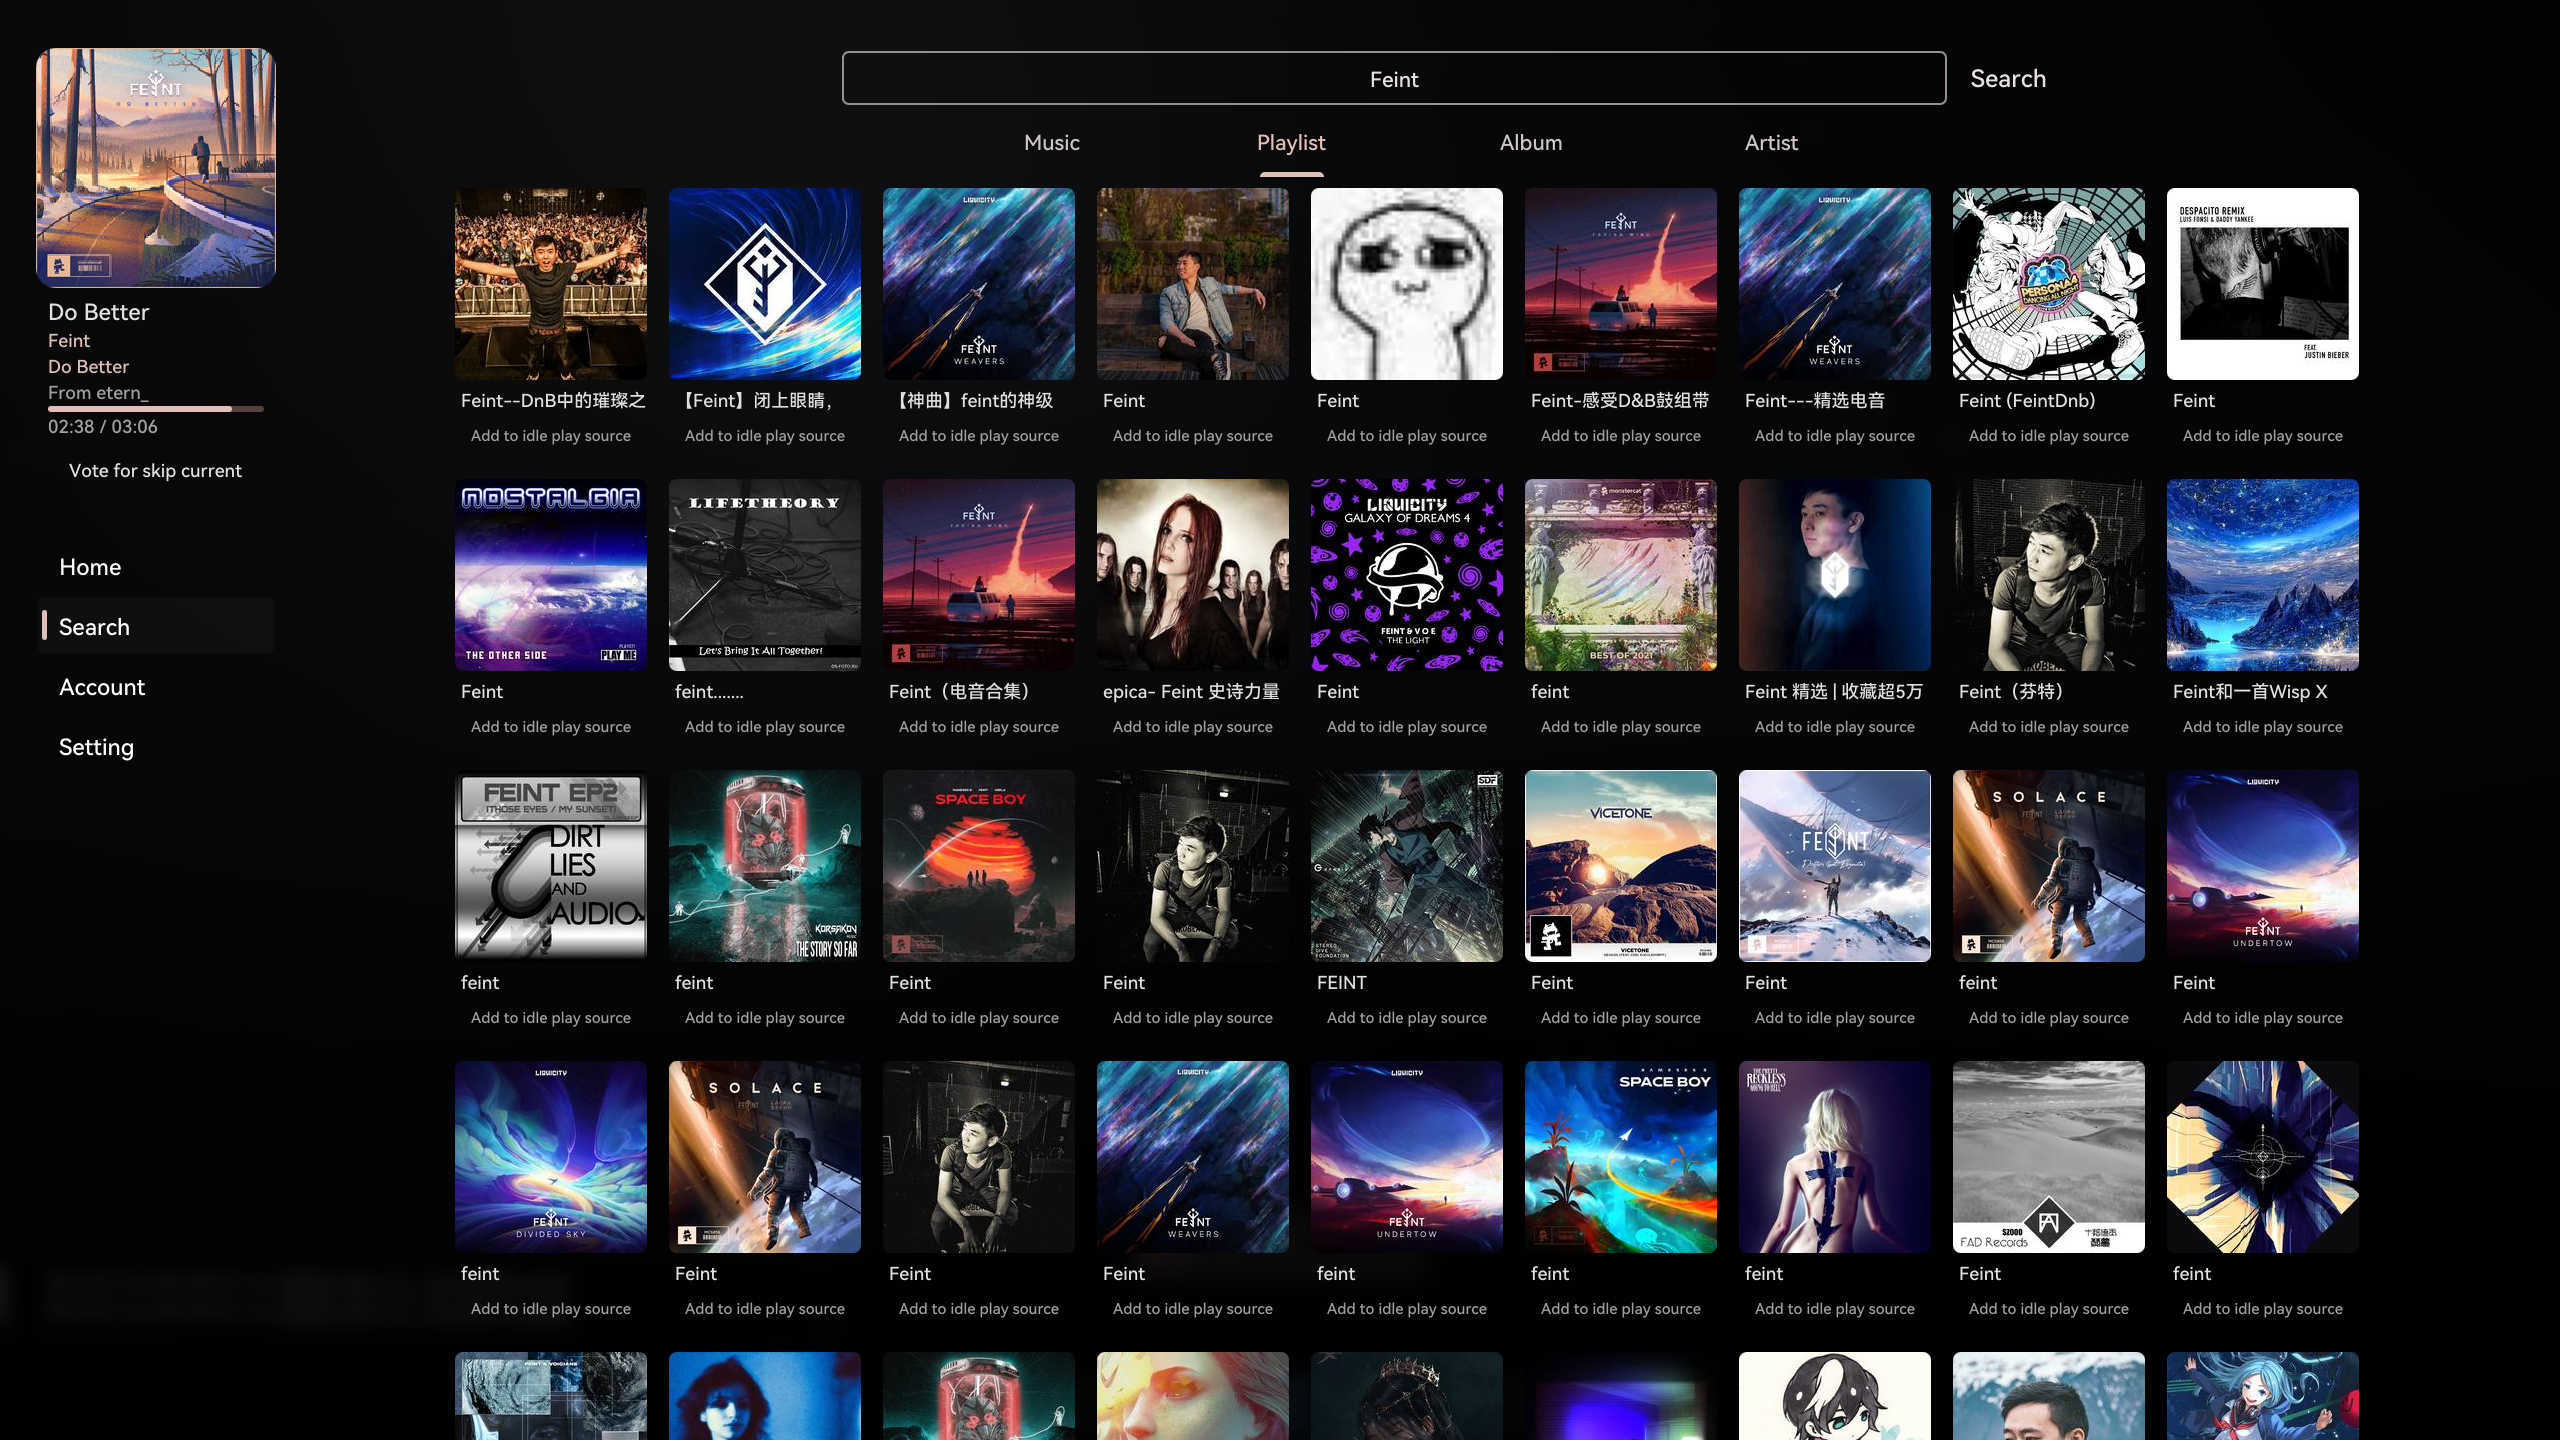Open the FAD Records grayscale cover
The height and width of the screenshot is (1440, 2560).
click(2049, 1157)
